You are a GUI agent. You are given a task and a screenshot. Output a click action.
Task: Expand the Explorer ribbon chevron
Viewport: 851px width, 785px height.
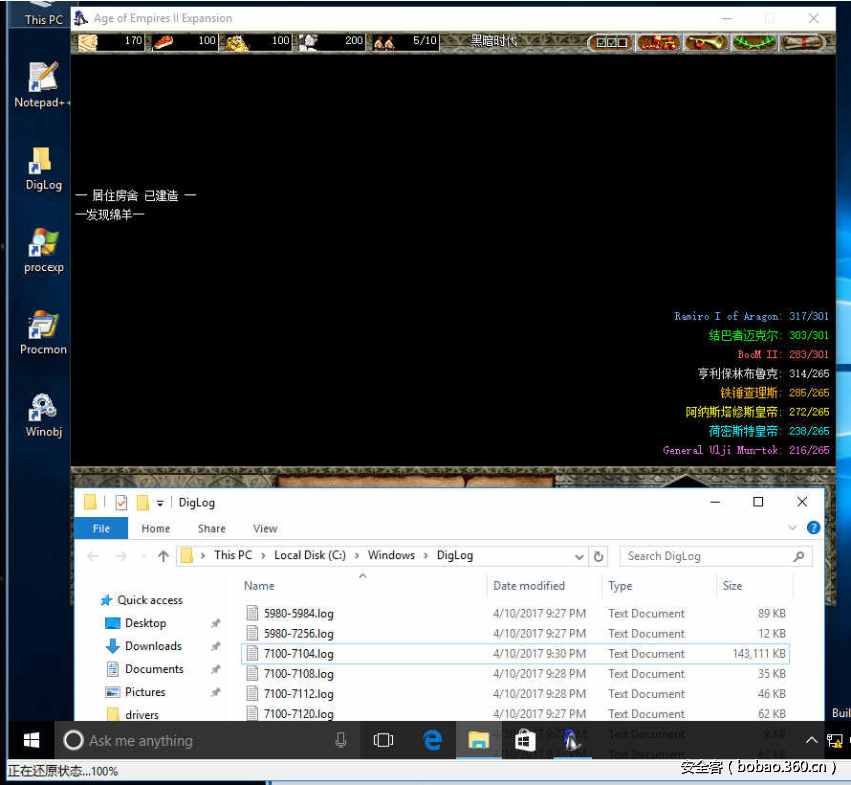coord(793,528)
